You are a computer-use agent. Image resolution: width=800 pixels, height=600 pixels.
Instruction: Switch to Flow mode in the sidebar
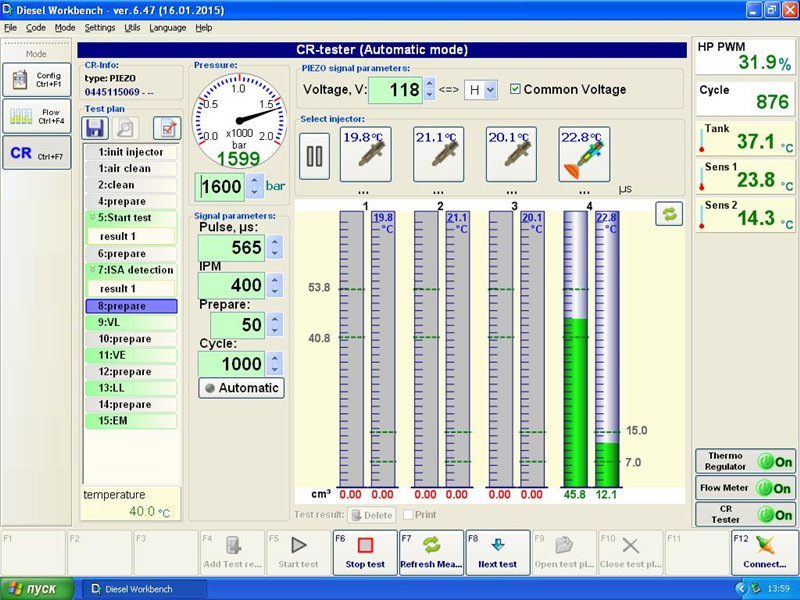click(x=37, y=116)
